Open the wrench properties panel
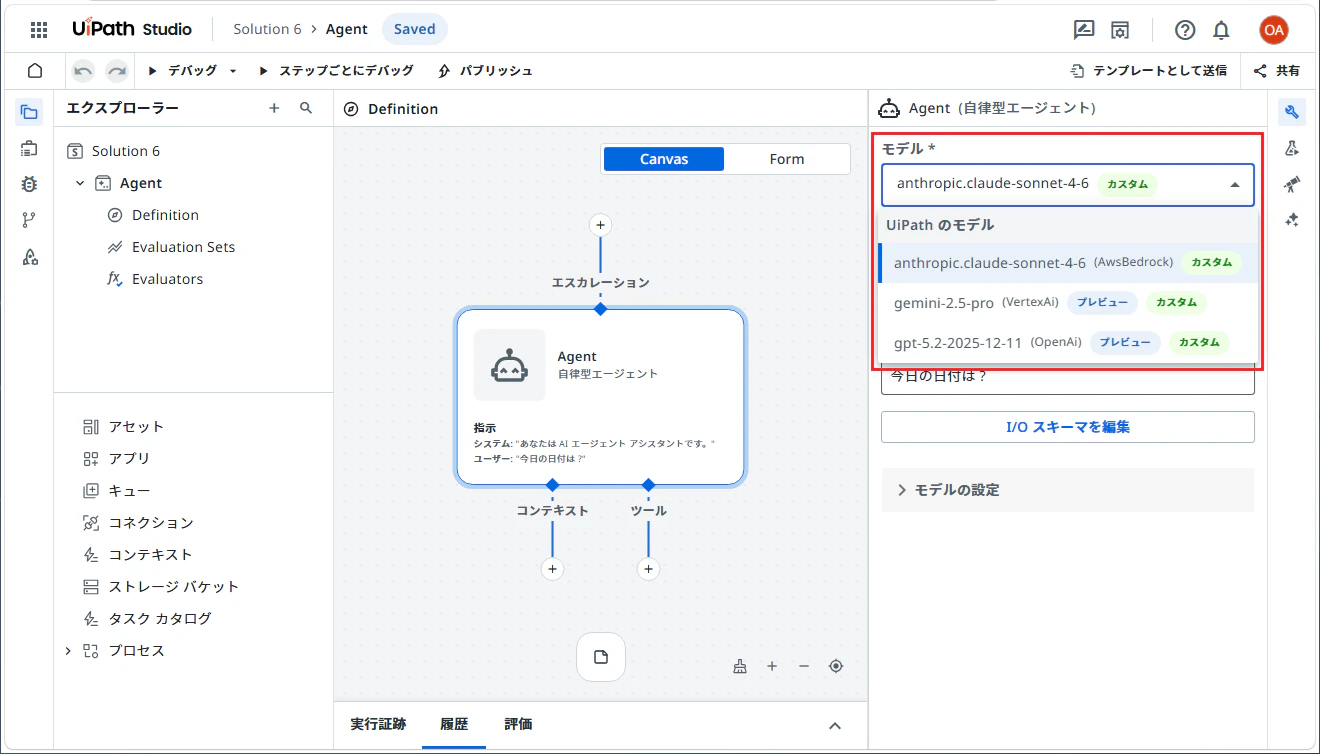The height and width of the screenshot is (754, 1320). (x=1292, y=112)
